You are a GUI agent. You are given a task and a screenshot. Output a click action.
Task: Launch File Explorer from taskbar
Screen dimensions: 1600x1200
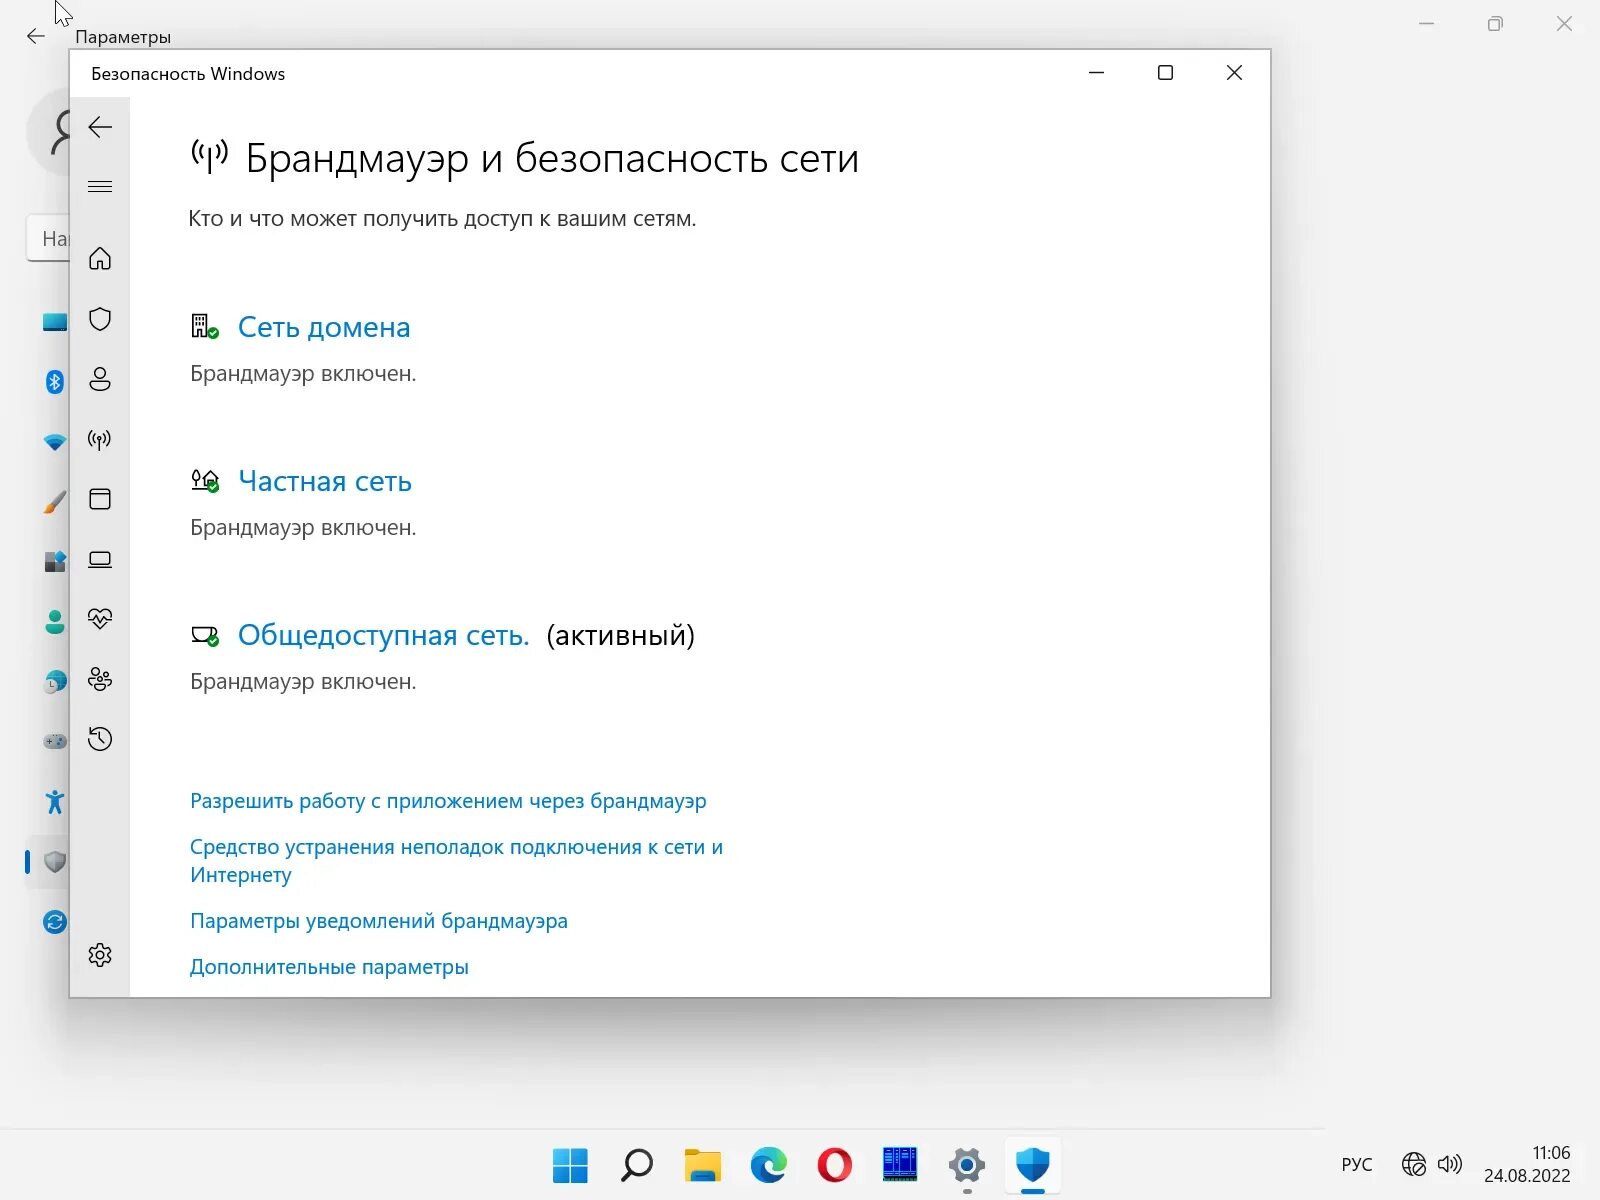[702, 1165]
